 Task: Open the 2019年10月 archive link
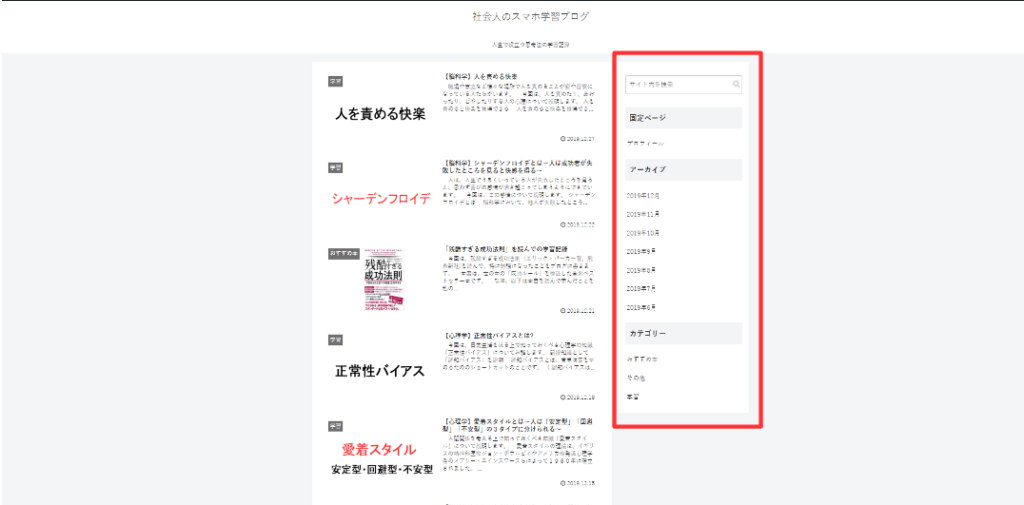(x=643, y=232)
